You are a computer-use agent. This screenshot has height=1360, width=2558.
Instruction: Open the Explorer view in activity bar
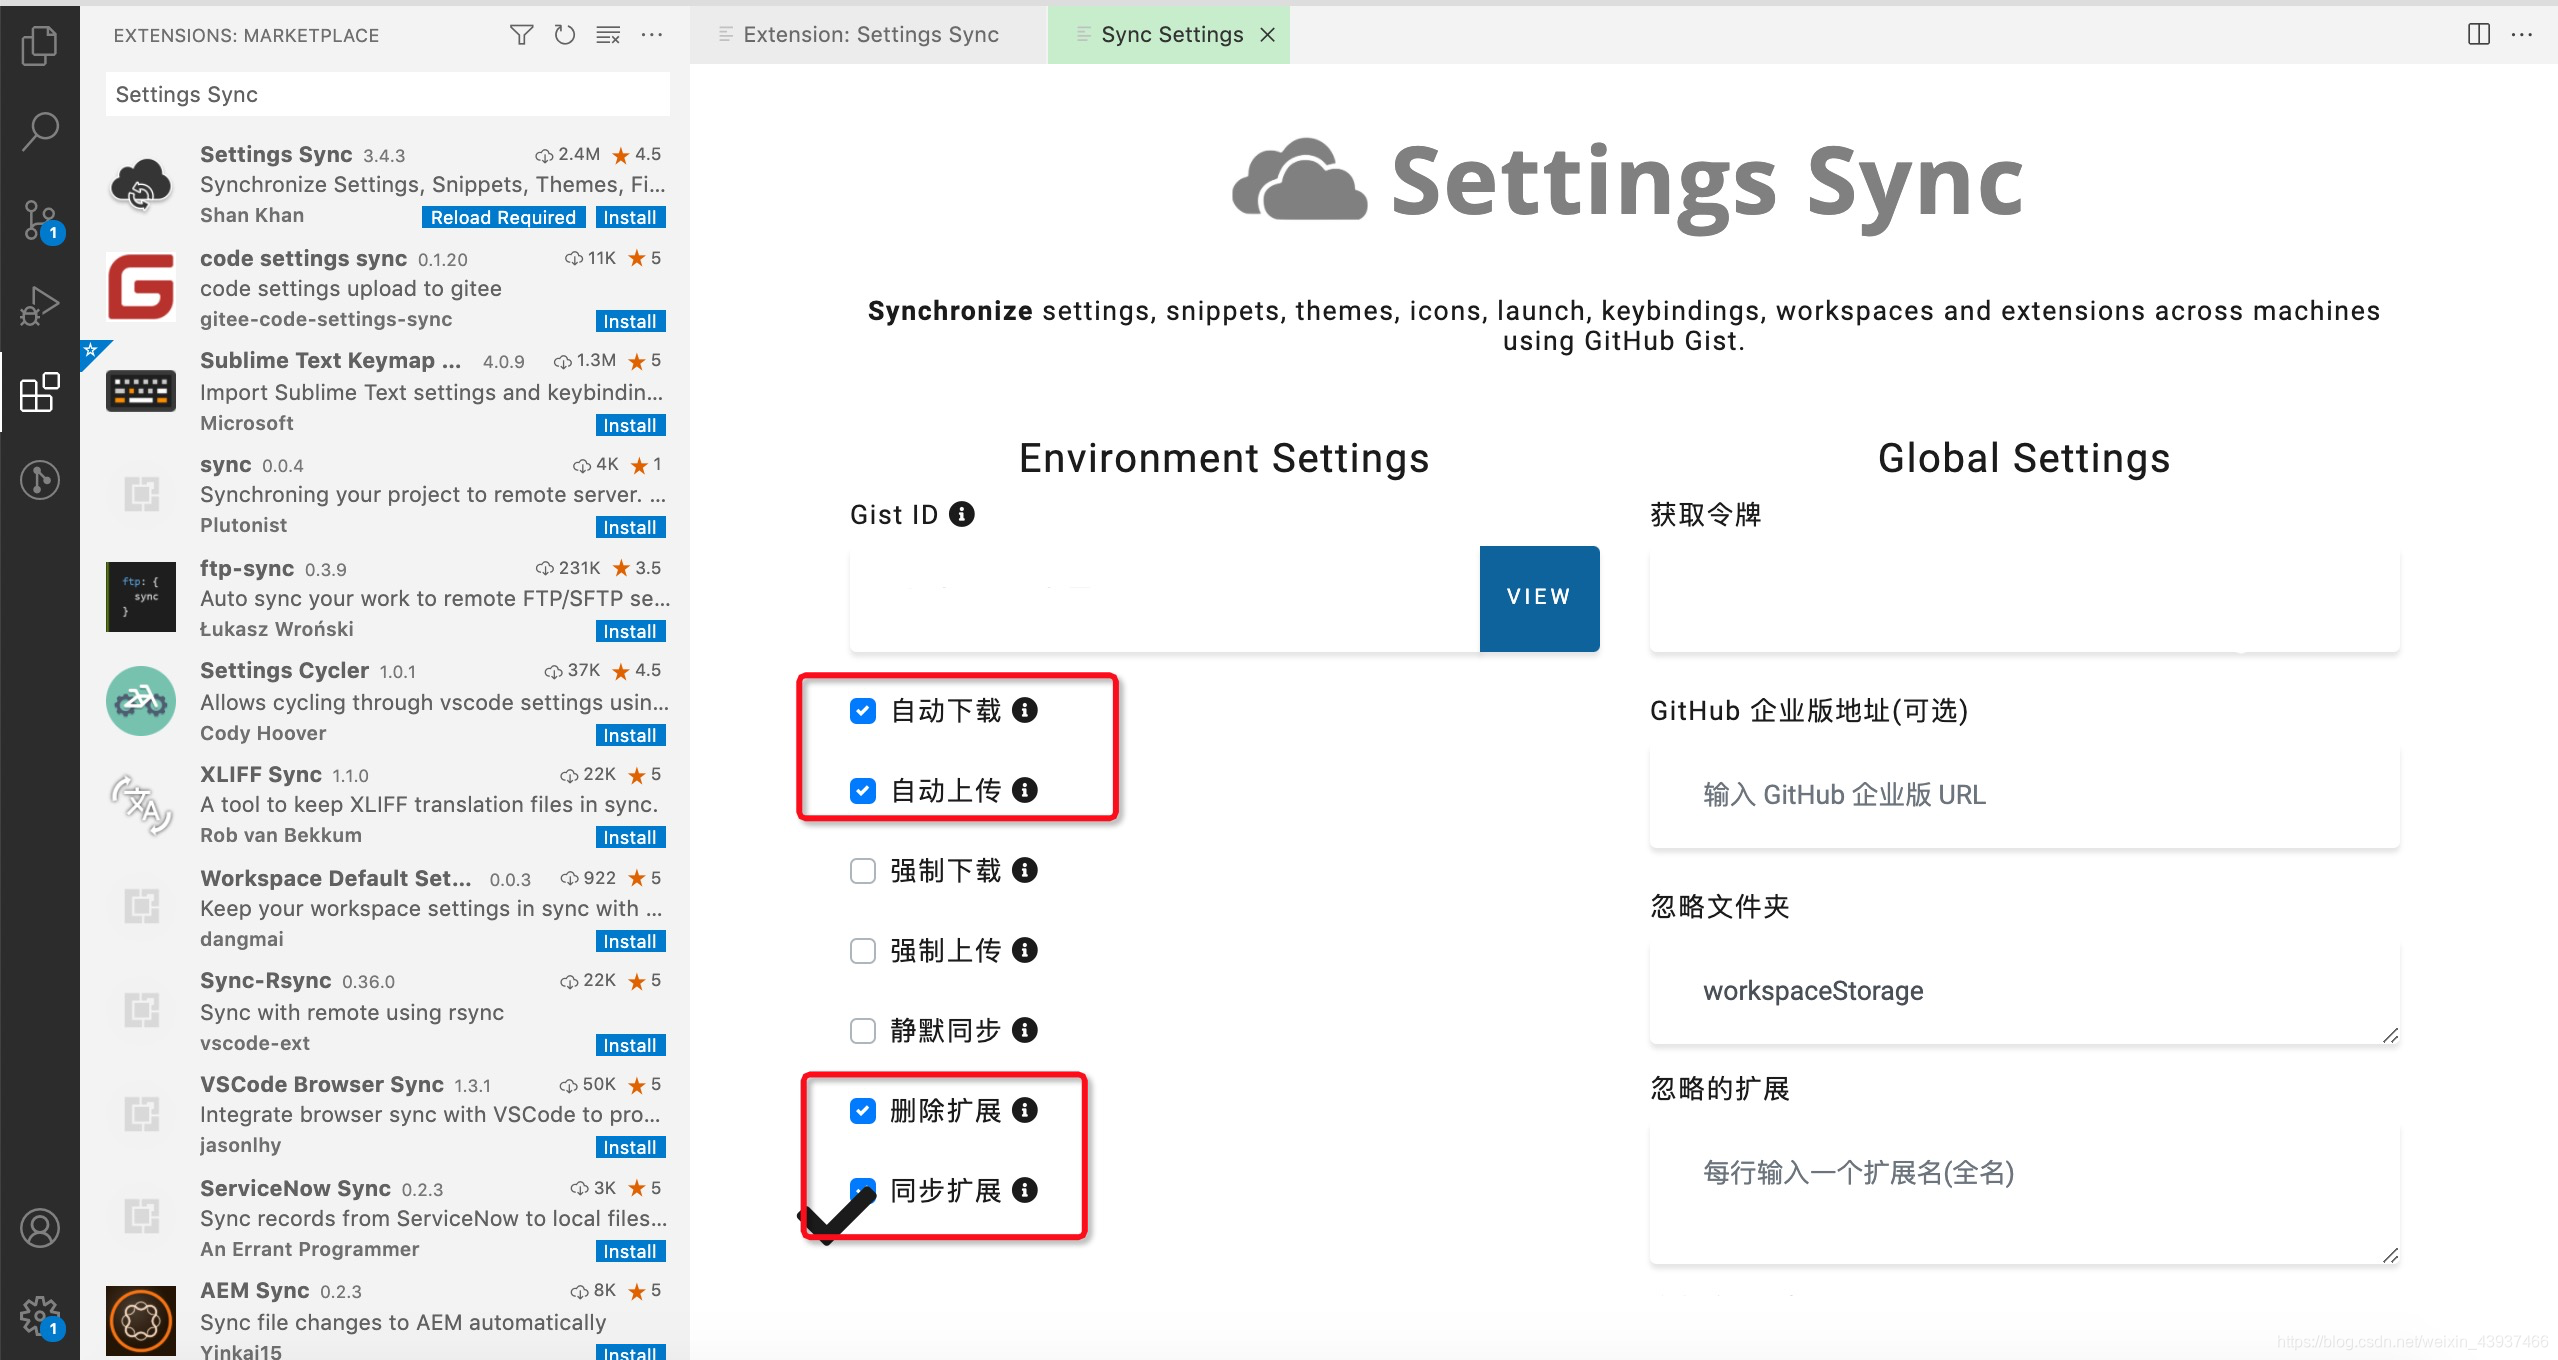[39, 45]
